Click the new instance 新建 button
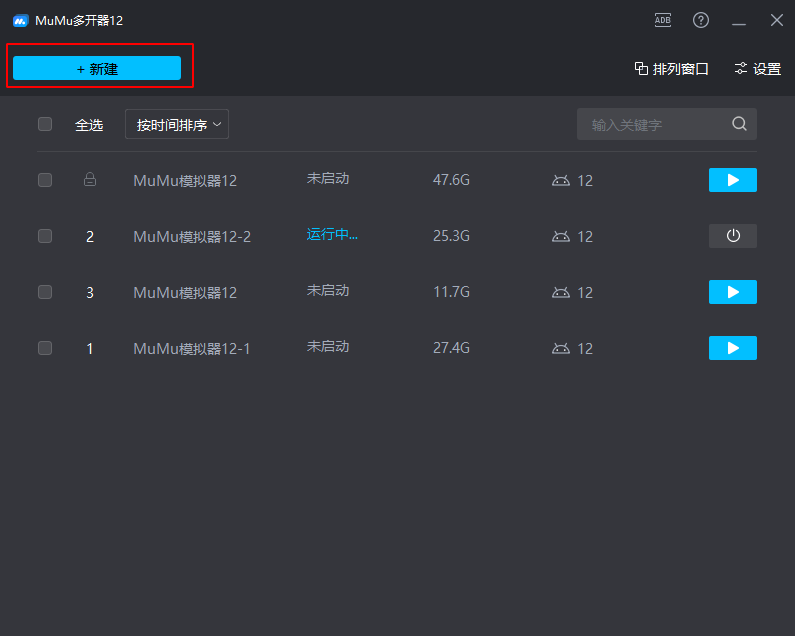The height and width of the screenshot is (636, 795). point(97,68)
